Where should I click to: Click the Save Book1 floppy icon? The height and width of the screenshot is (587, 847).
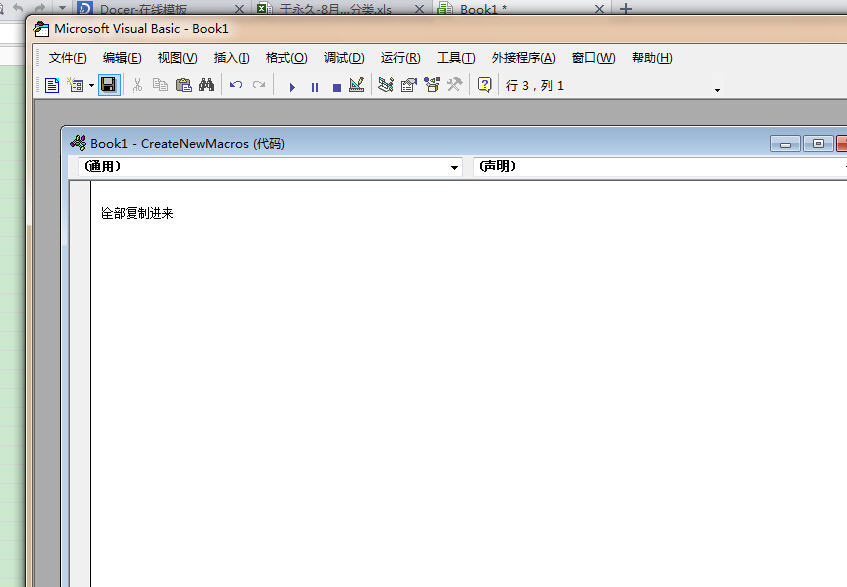(108, 86)
